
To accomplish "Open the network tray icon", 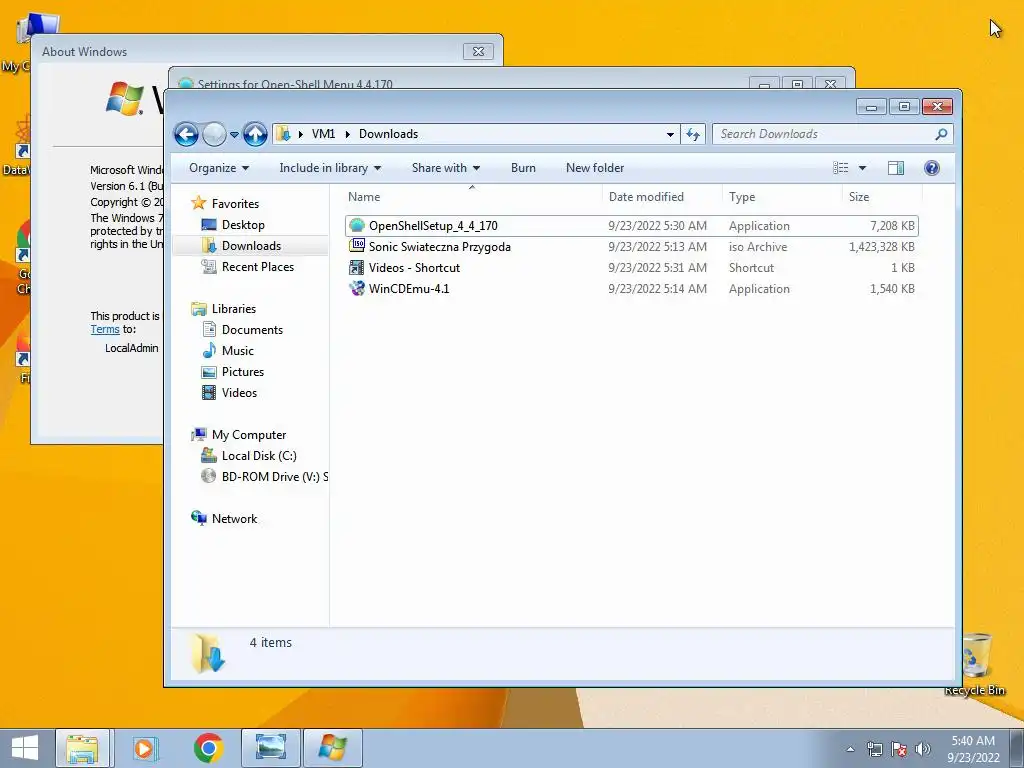I will (874, 749).
